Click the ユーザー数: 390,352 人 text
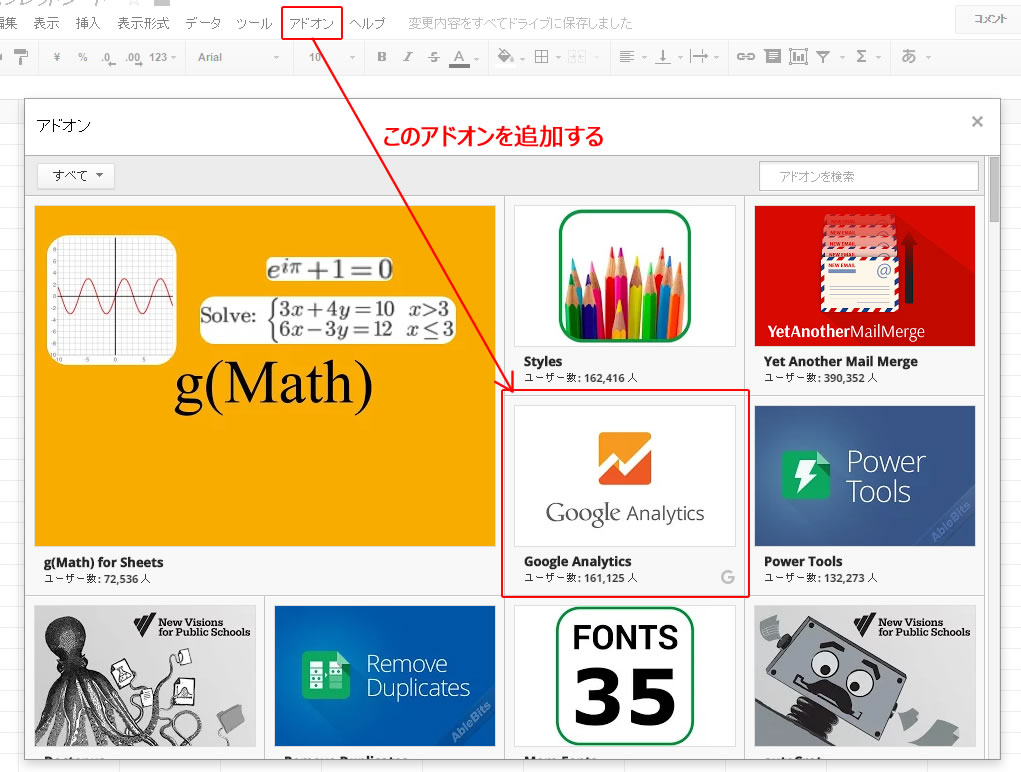 (820, 378)
